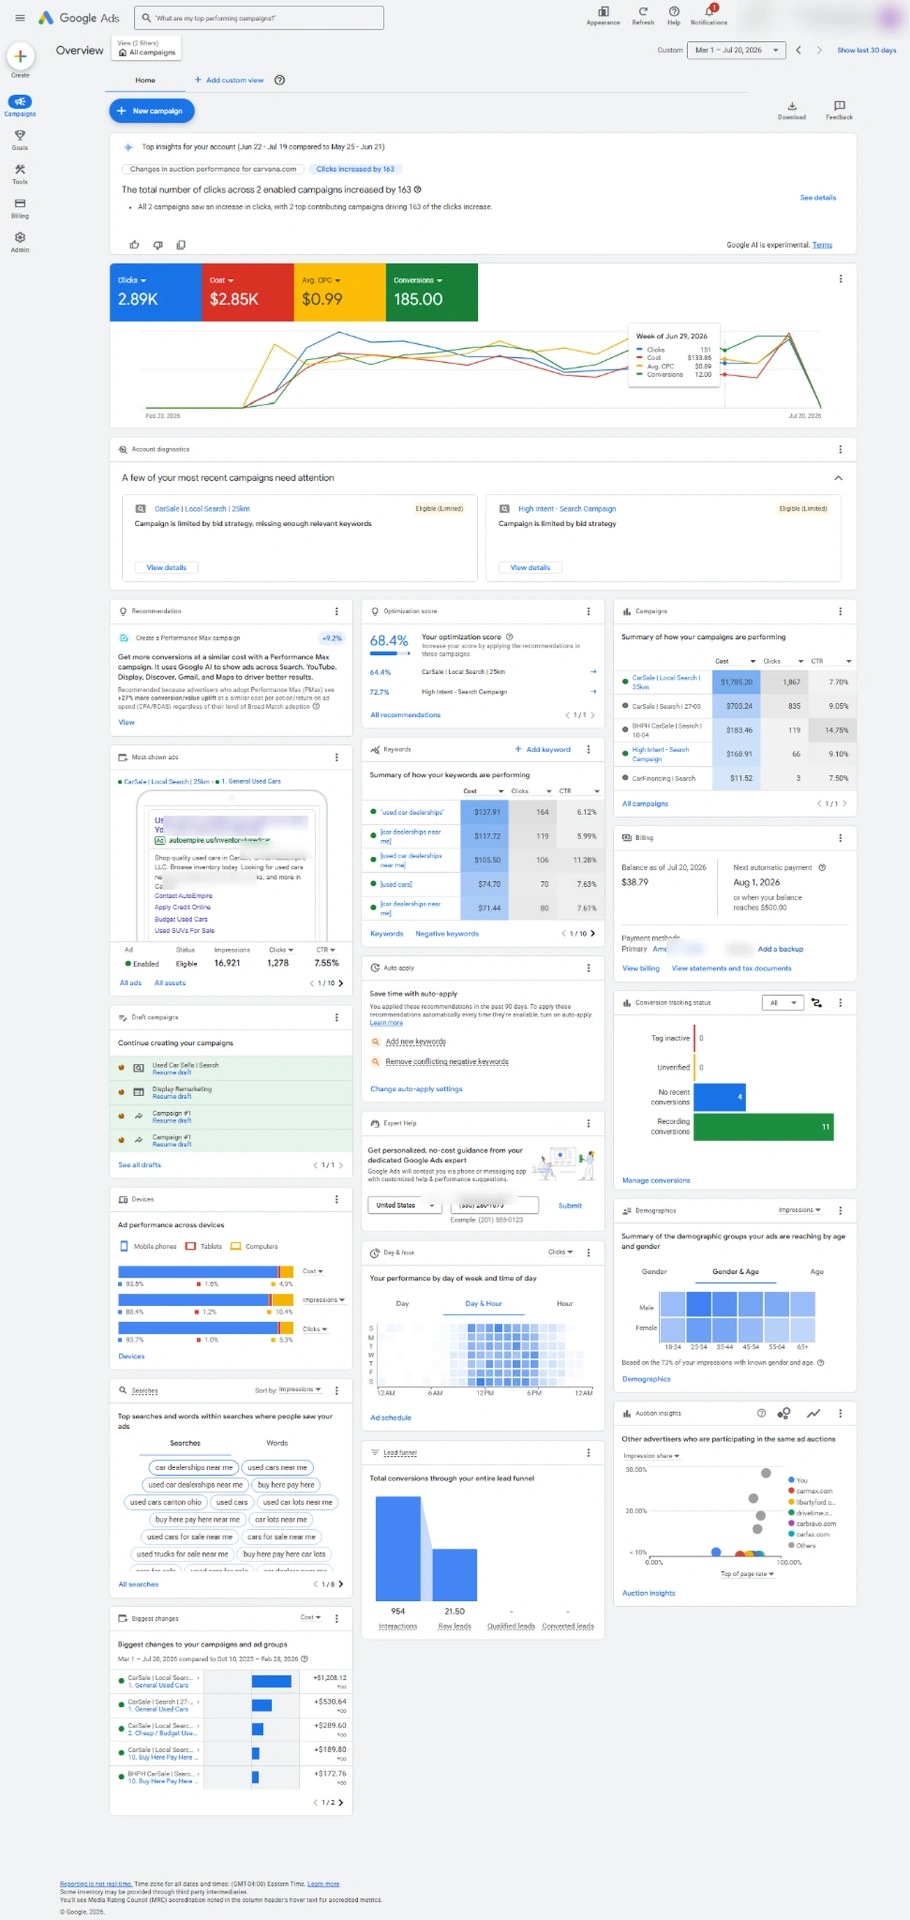
Task: Open Goals in the left sidebar
Action: (x=20, y=139)
